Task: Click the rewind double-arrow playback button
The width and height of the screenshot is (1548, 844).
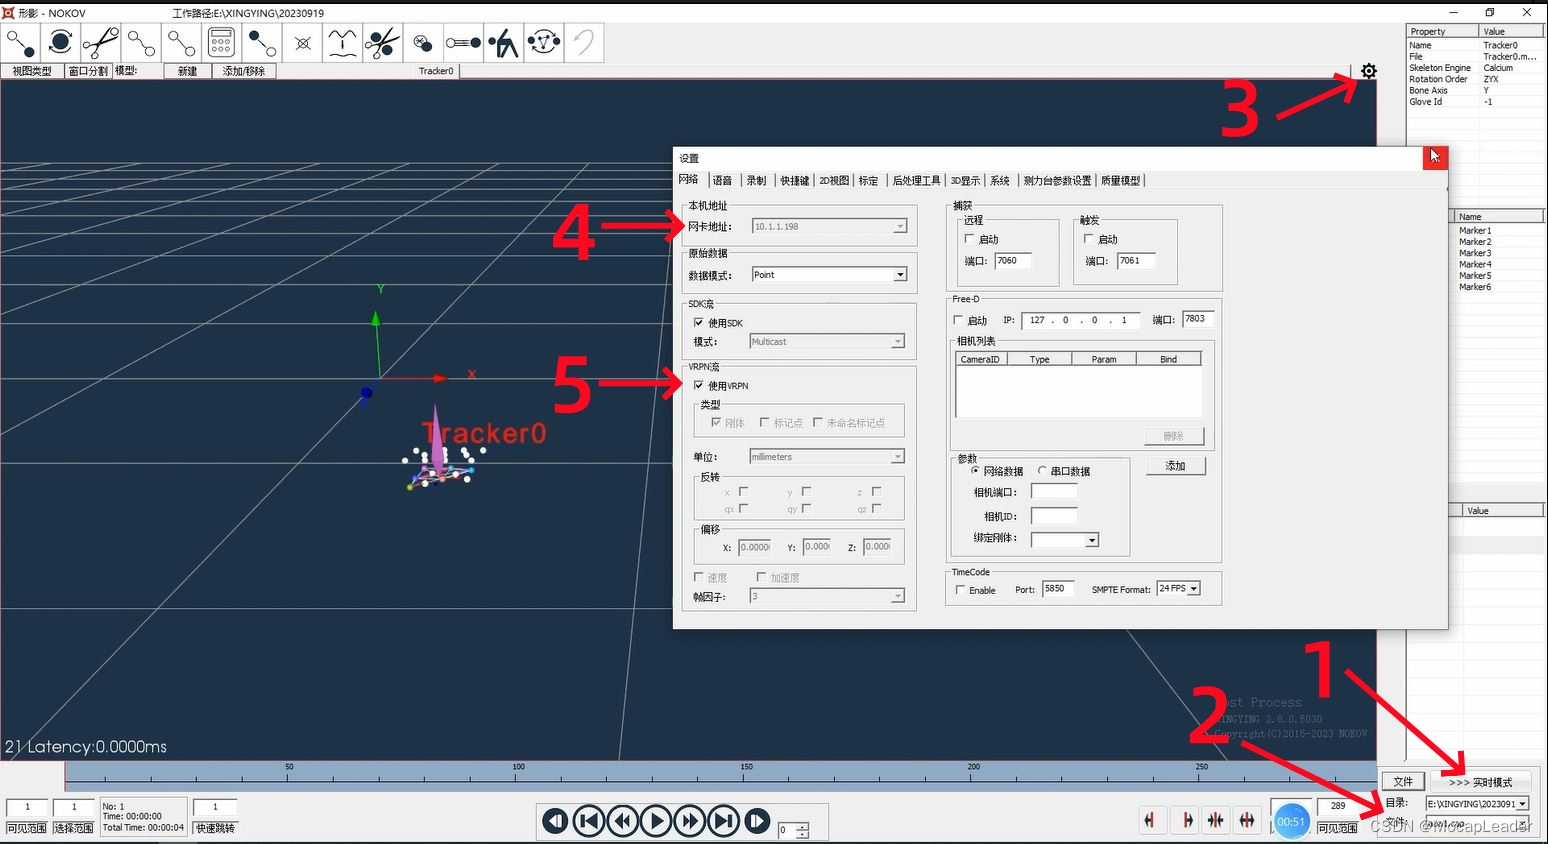Action: click(x=623, y=821)
